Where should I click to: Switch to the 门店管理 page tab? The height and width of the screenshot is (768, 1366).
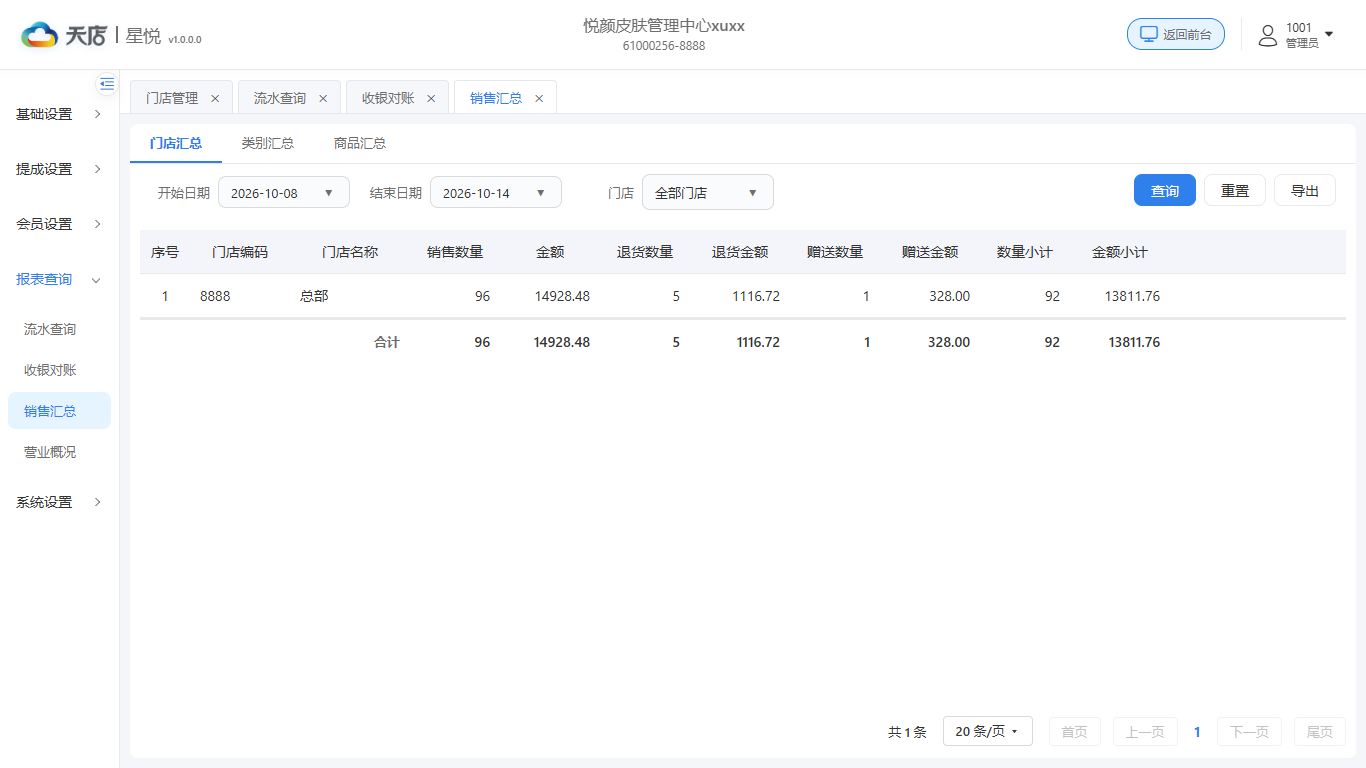(x=172, y=98)
